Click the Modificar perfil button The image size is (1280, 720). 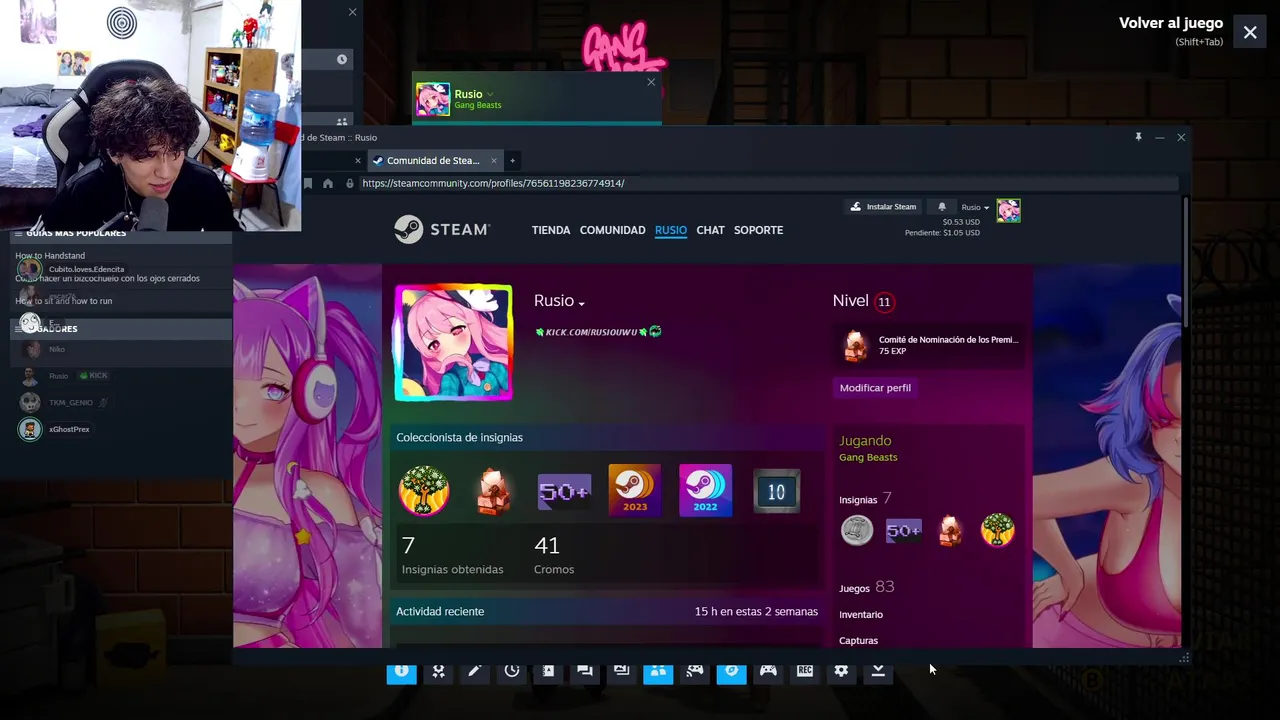[875, 388]
